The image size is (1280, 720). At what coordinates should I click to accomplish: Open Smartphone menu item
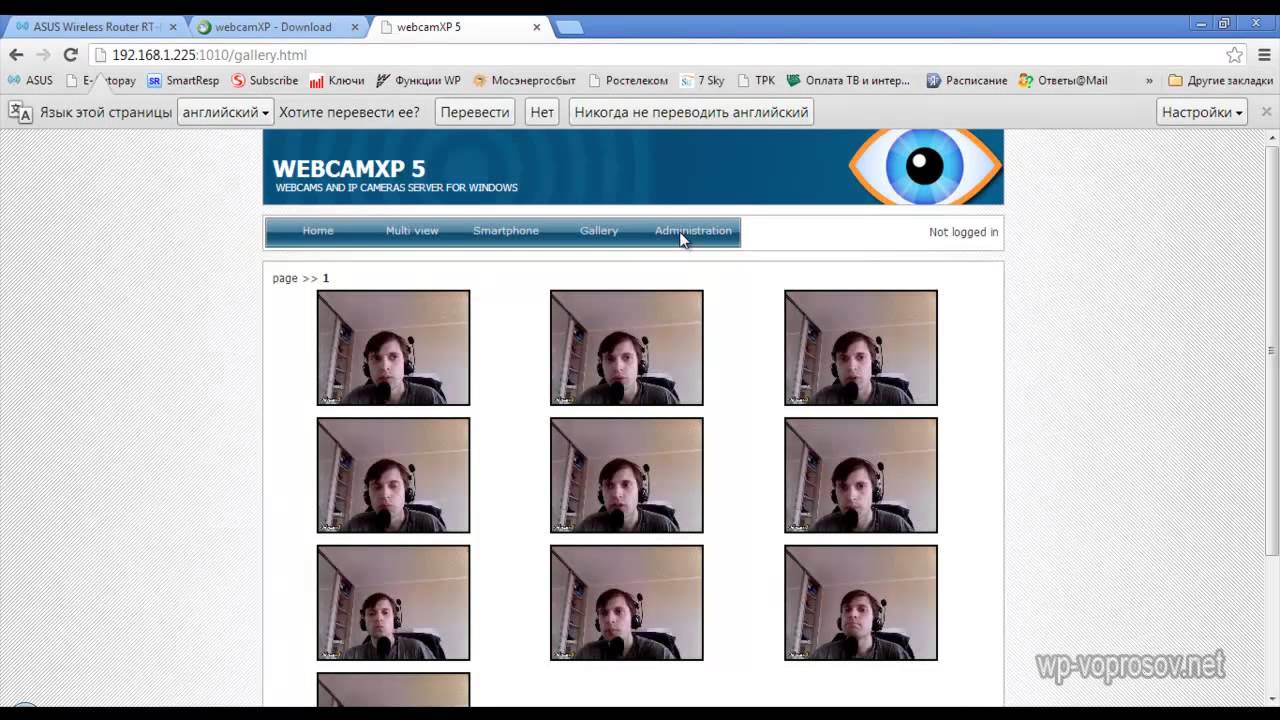[506, 231]
